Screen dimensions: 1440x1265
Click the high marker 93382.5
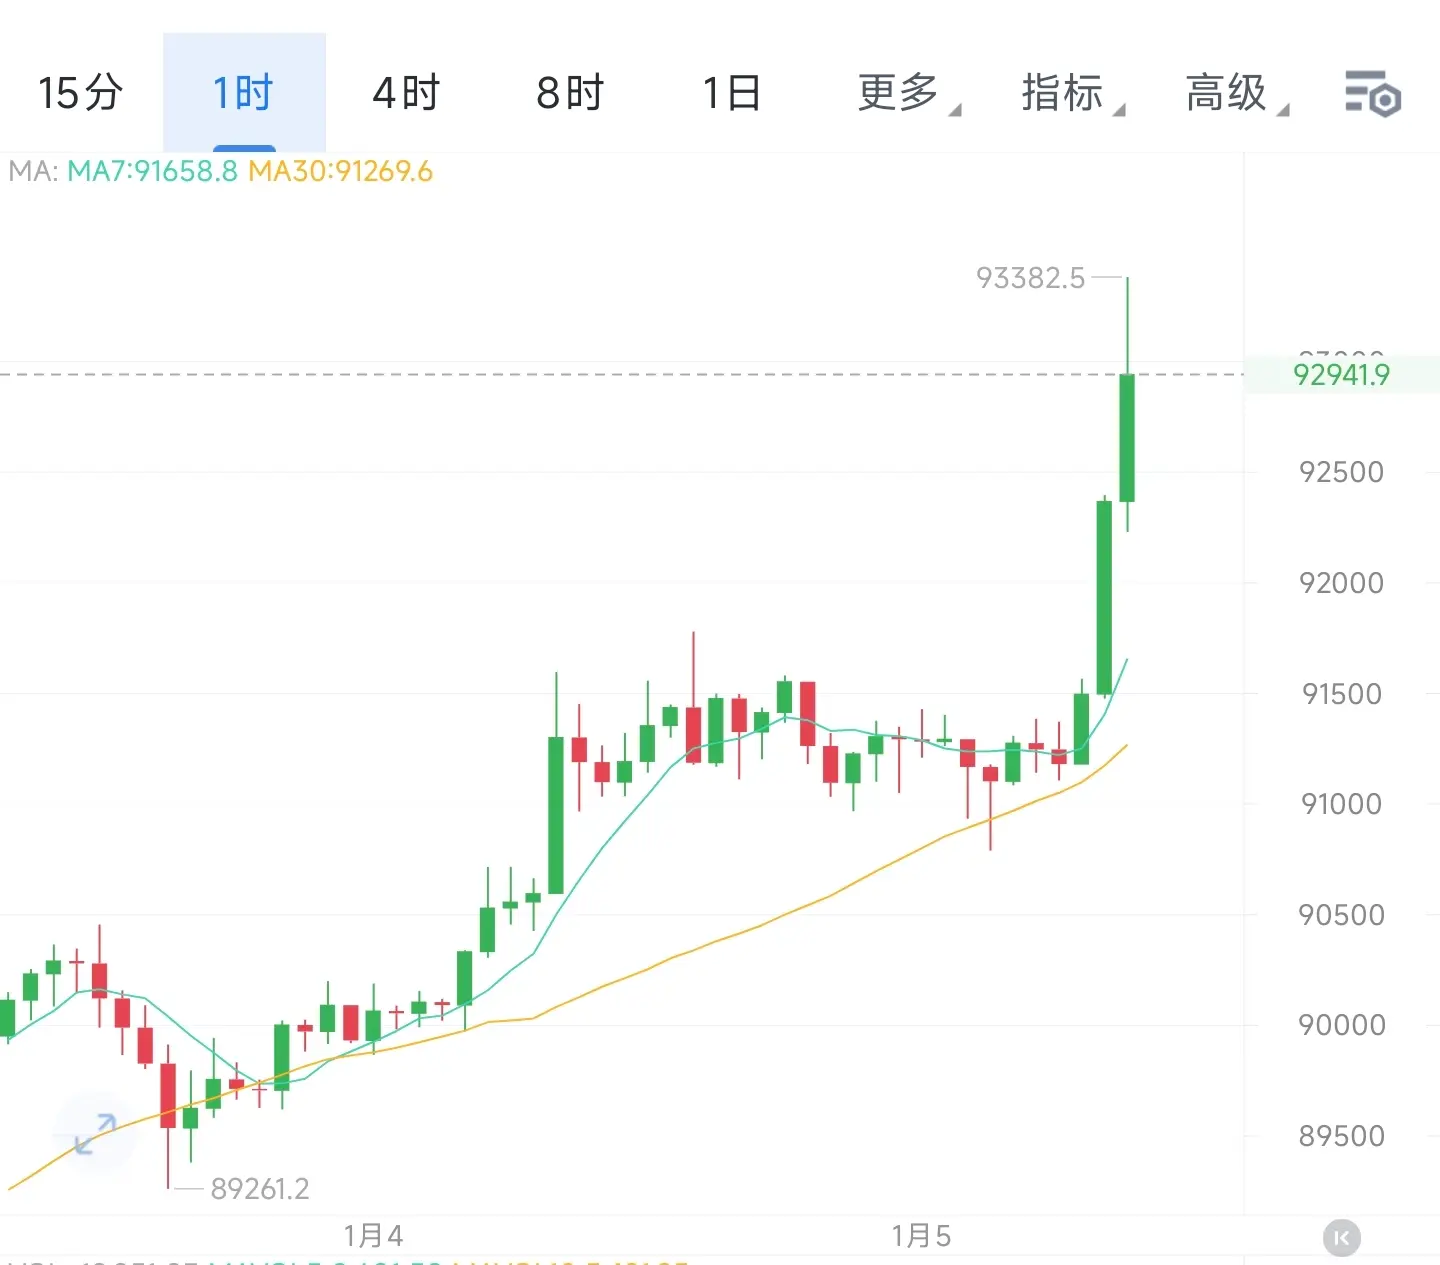coord(1030,277)
